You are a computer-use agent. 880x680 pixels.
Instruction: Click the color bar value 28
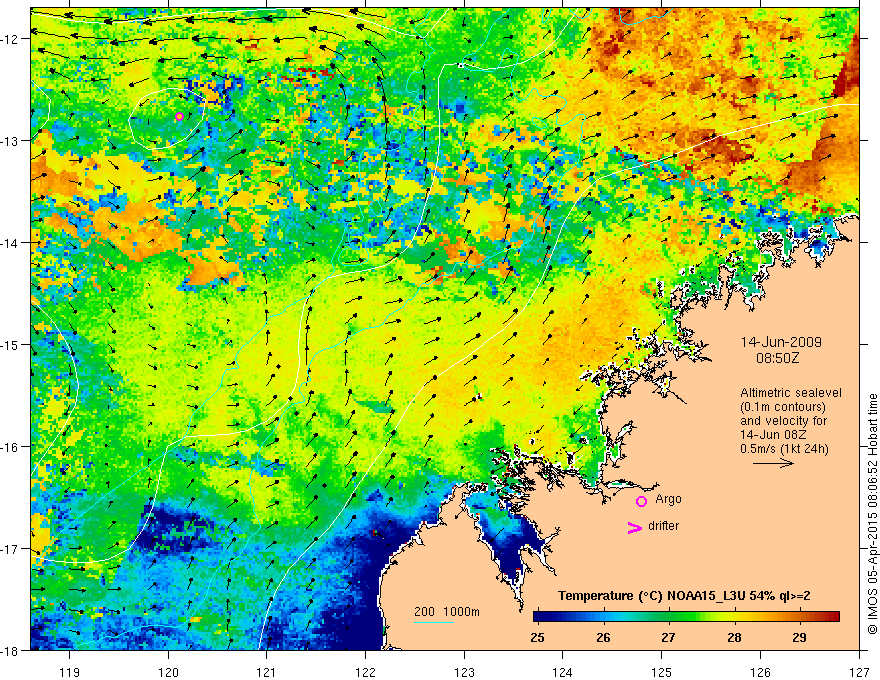(734, 637)
